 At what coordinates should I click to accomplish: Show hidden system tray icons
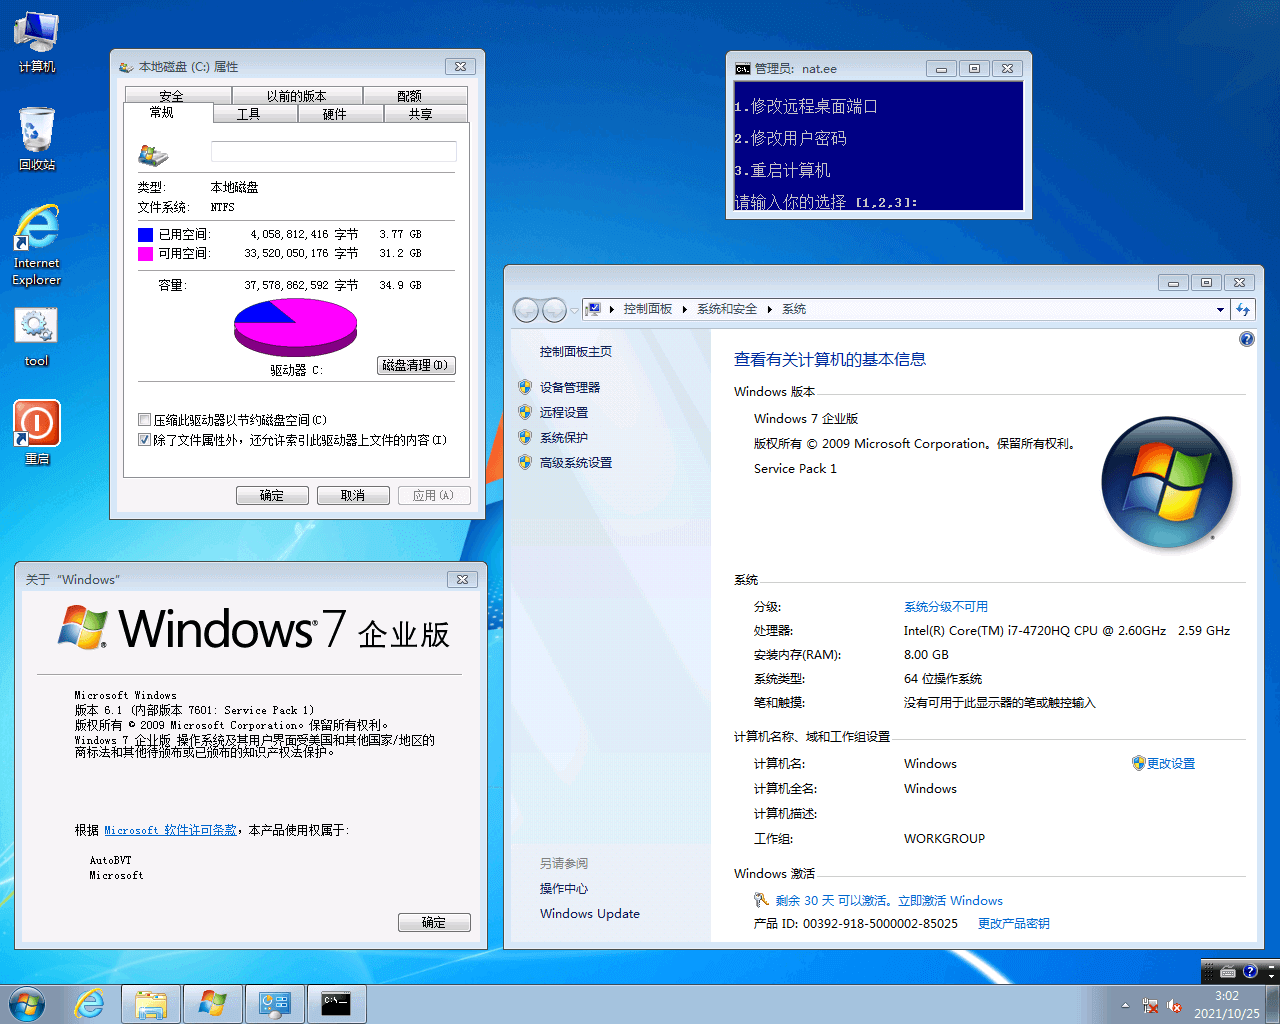[x=1125, y=1005]
